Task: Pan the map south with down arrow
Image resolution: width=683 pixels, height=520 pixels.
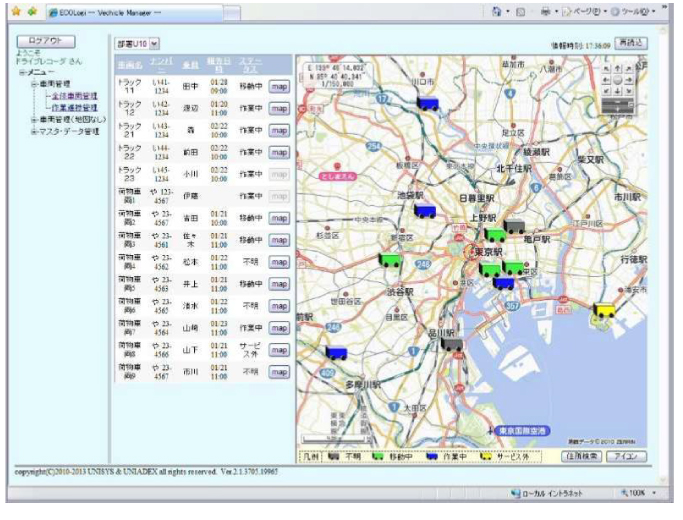Action: tap(618, 91)
